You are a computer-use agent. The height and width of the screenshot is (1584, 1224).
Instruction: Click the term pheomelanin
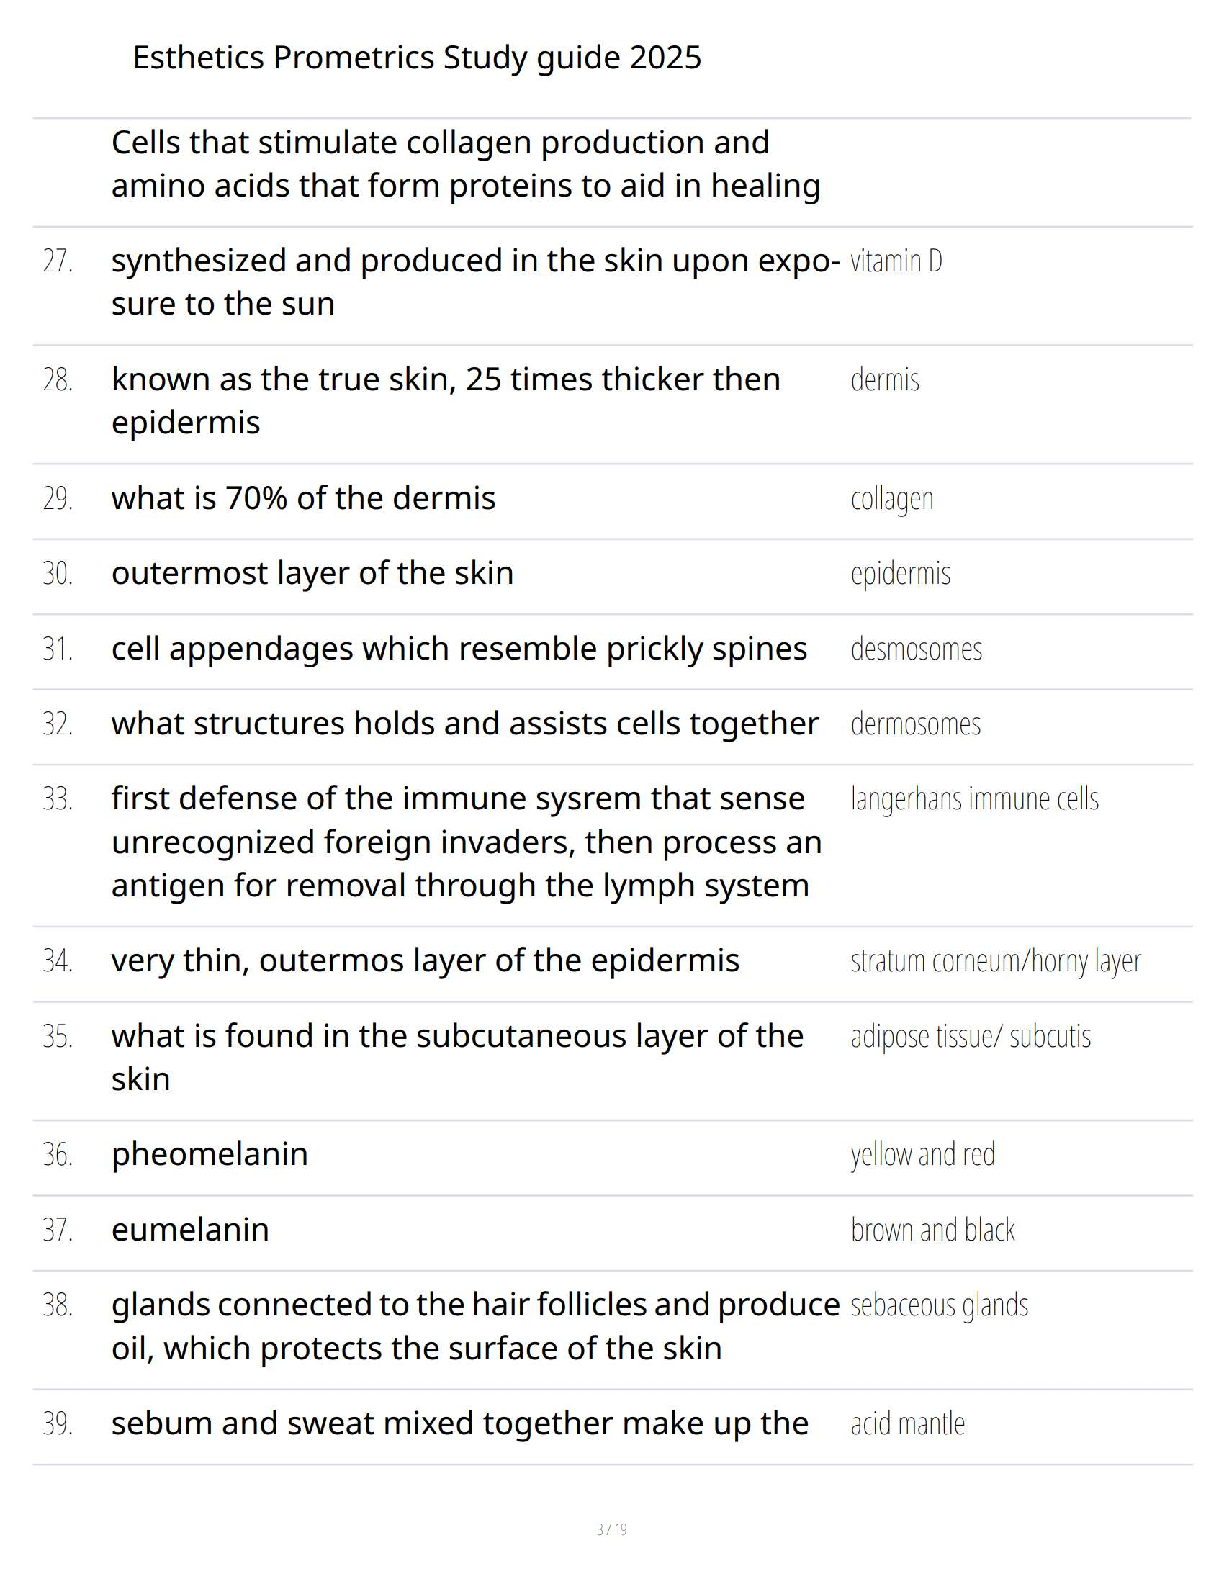(210, 1154)
